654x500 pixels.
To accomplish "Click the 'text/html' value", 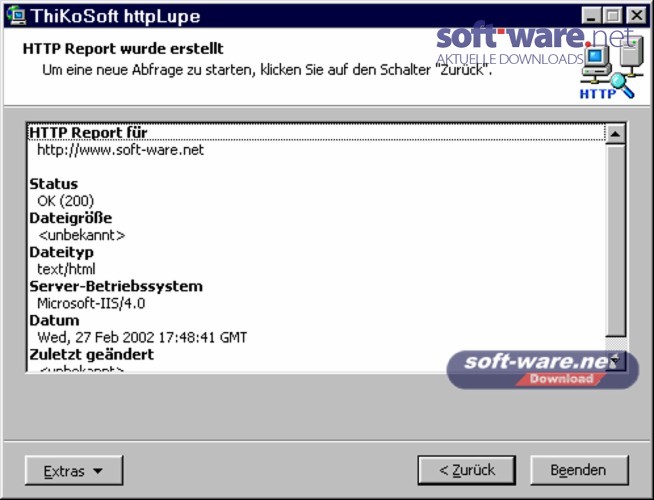I will (66, 269).
